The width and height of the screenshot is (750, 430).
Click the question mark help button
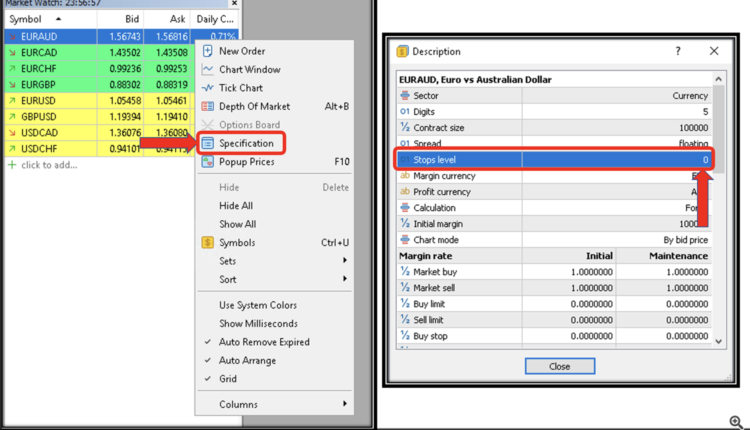point(678,51)
